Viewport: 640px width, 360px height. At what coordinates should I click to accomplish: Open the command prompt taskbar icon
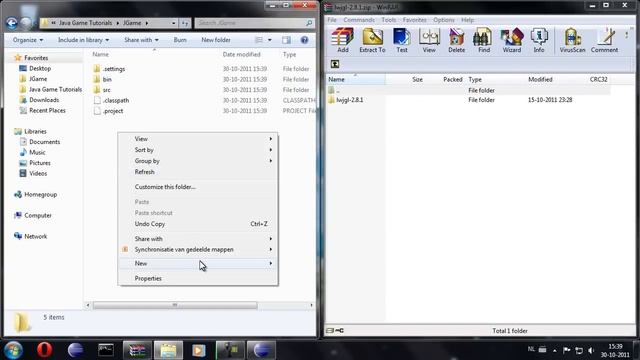point(106,350)
